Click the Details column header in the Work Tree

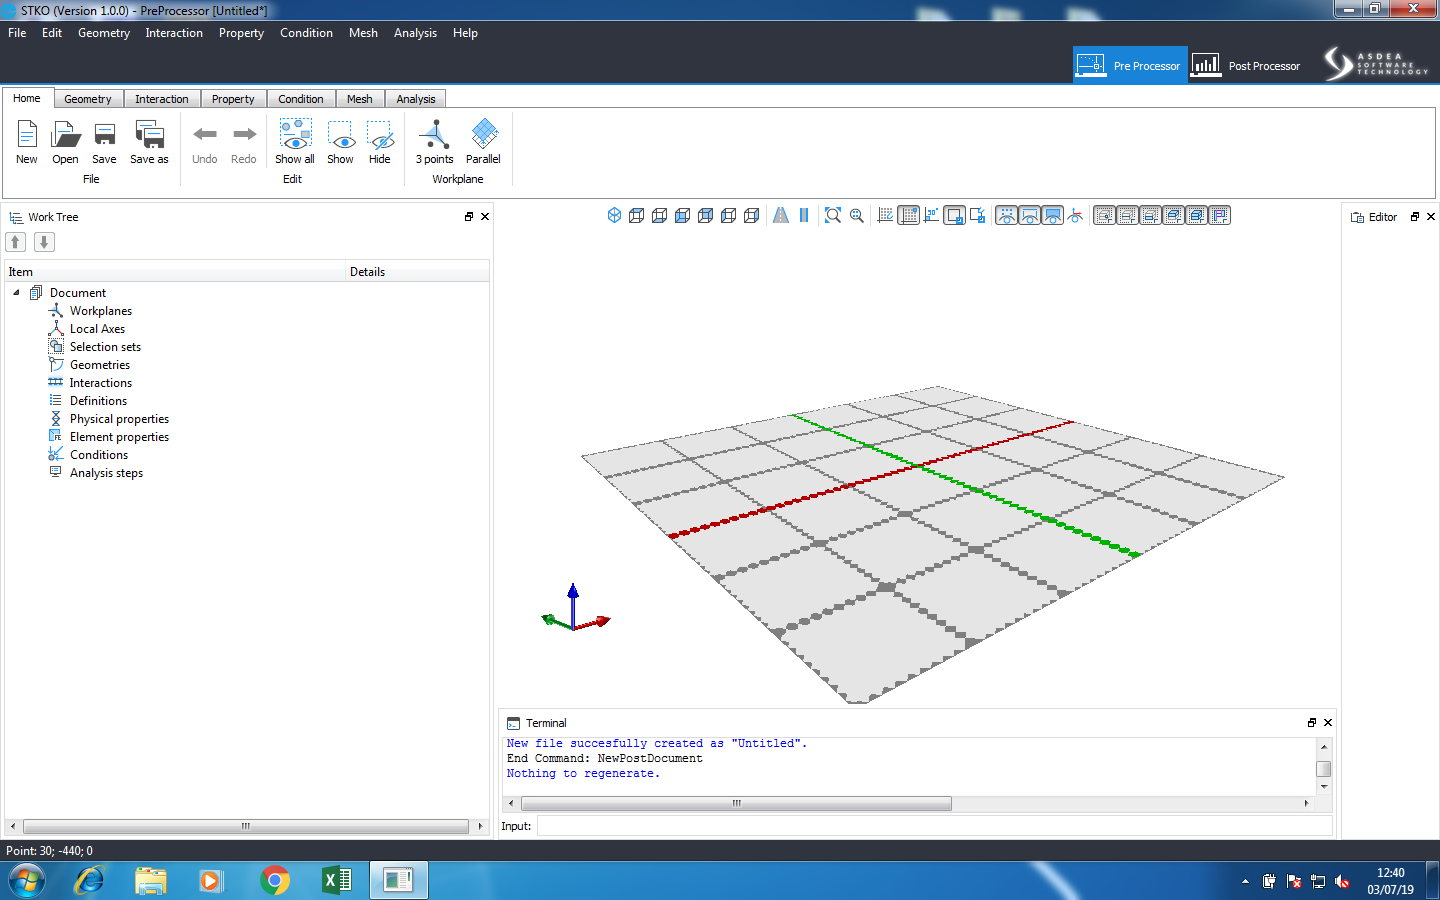(x=417, y=272)
